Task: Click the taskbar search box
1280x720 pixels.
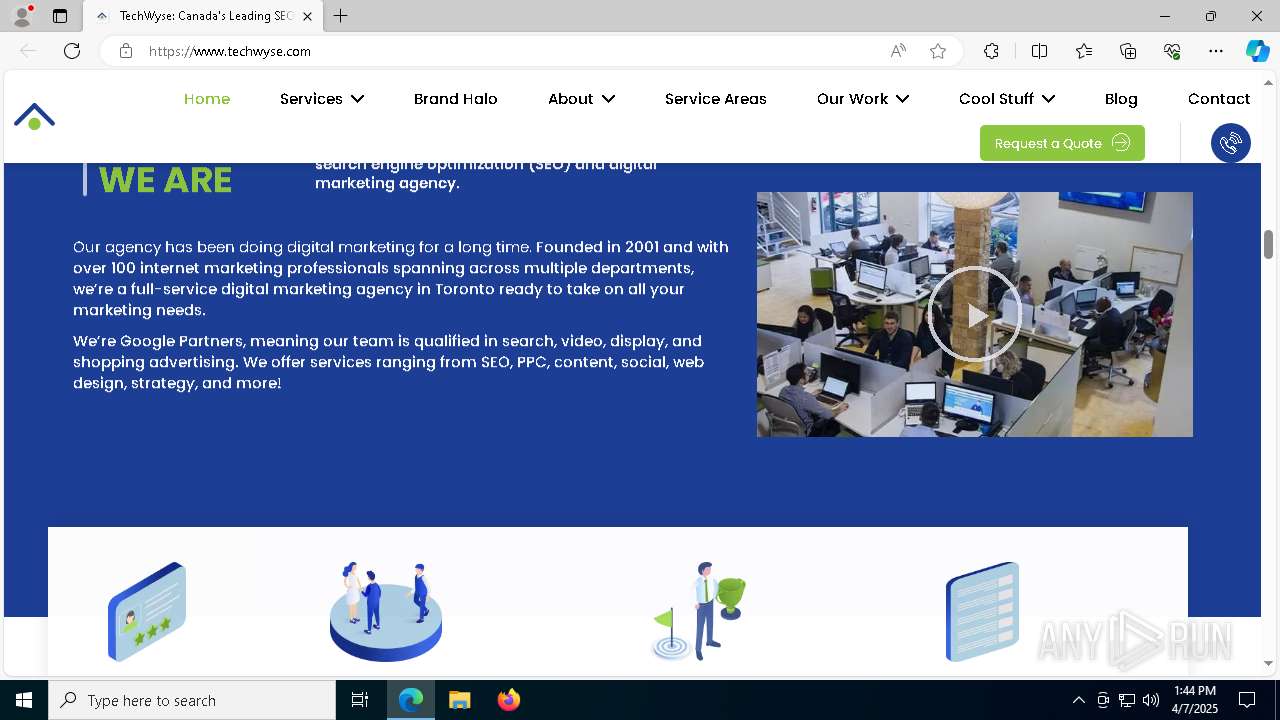Action: coord(192,700)
